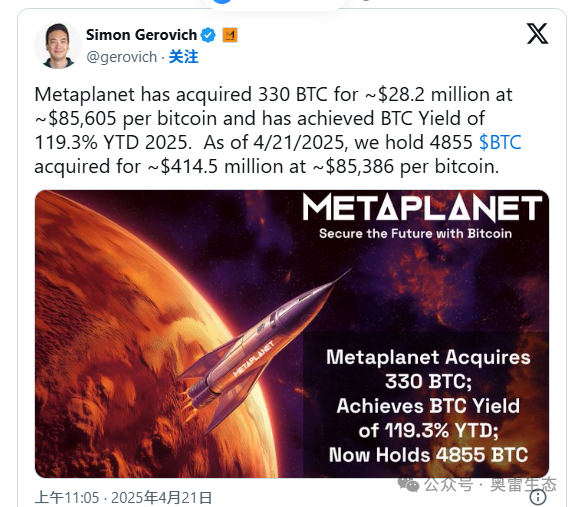Click the blue verified checkmark badge

208,35
